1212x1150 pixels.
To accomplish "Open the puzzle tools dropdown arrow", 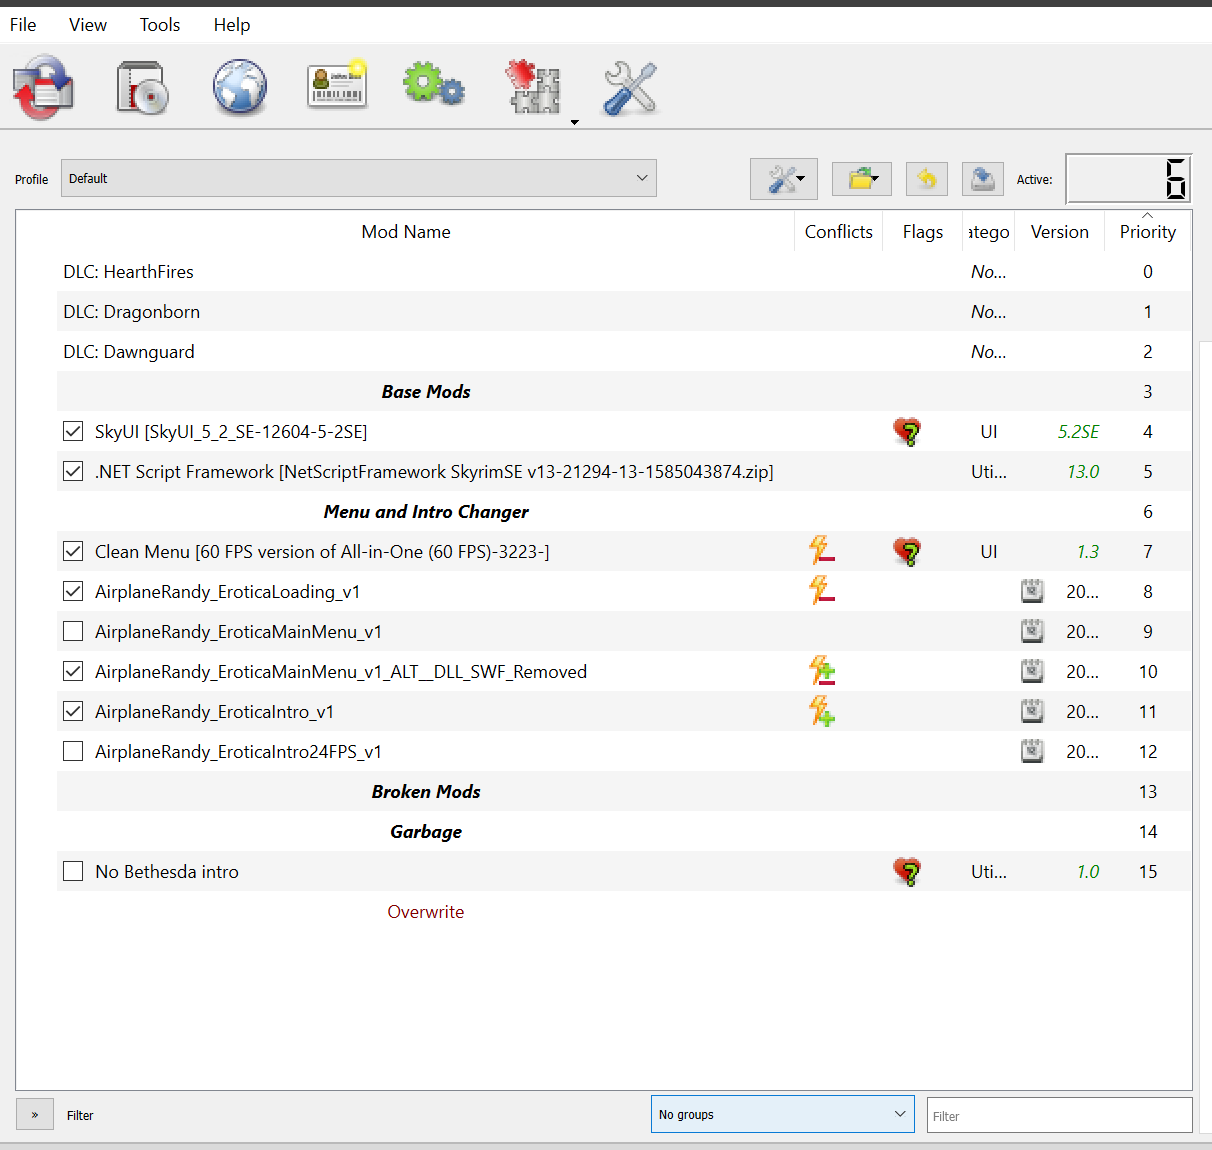I will pos(574,122).
